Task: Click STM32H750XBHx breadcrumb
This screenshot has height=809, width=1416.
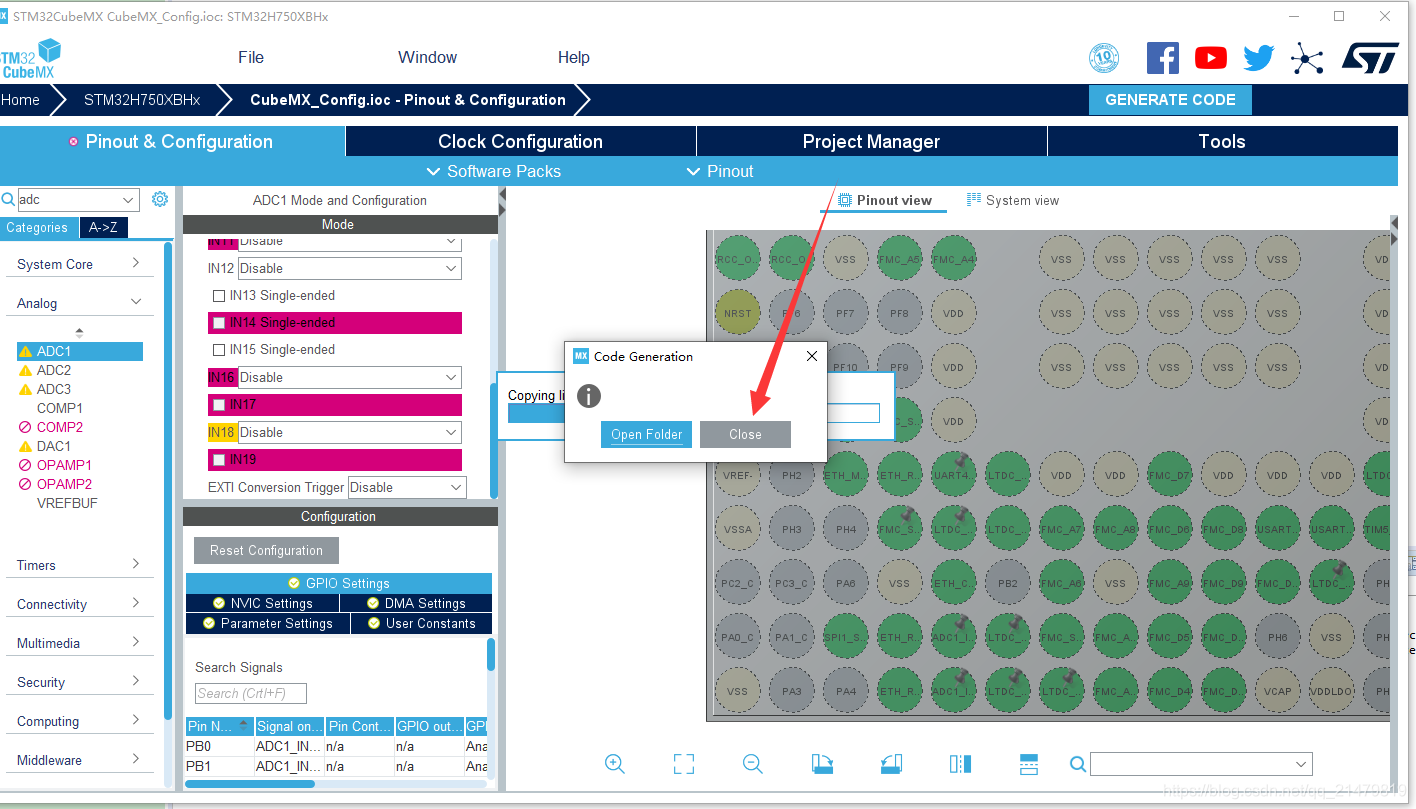Action: click(142, 100)
